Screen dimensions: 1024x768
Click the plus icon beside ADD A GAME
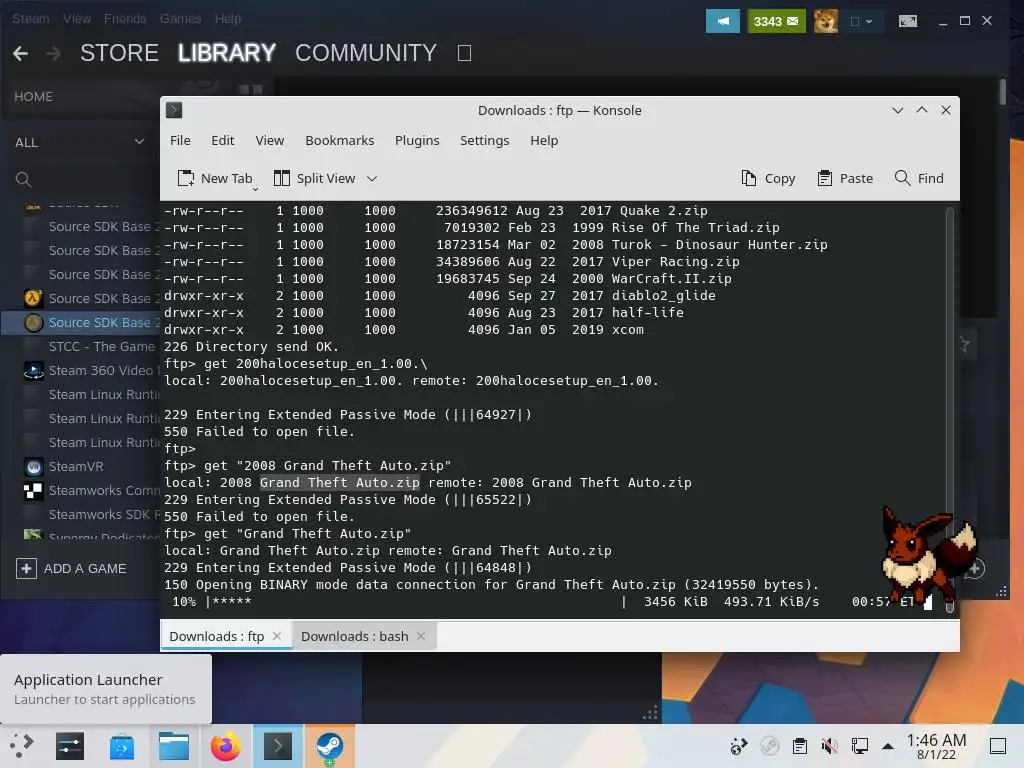click(x=26, y=569)
